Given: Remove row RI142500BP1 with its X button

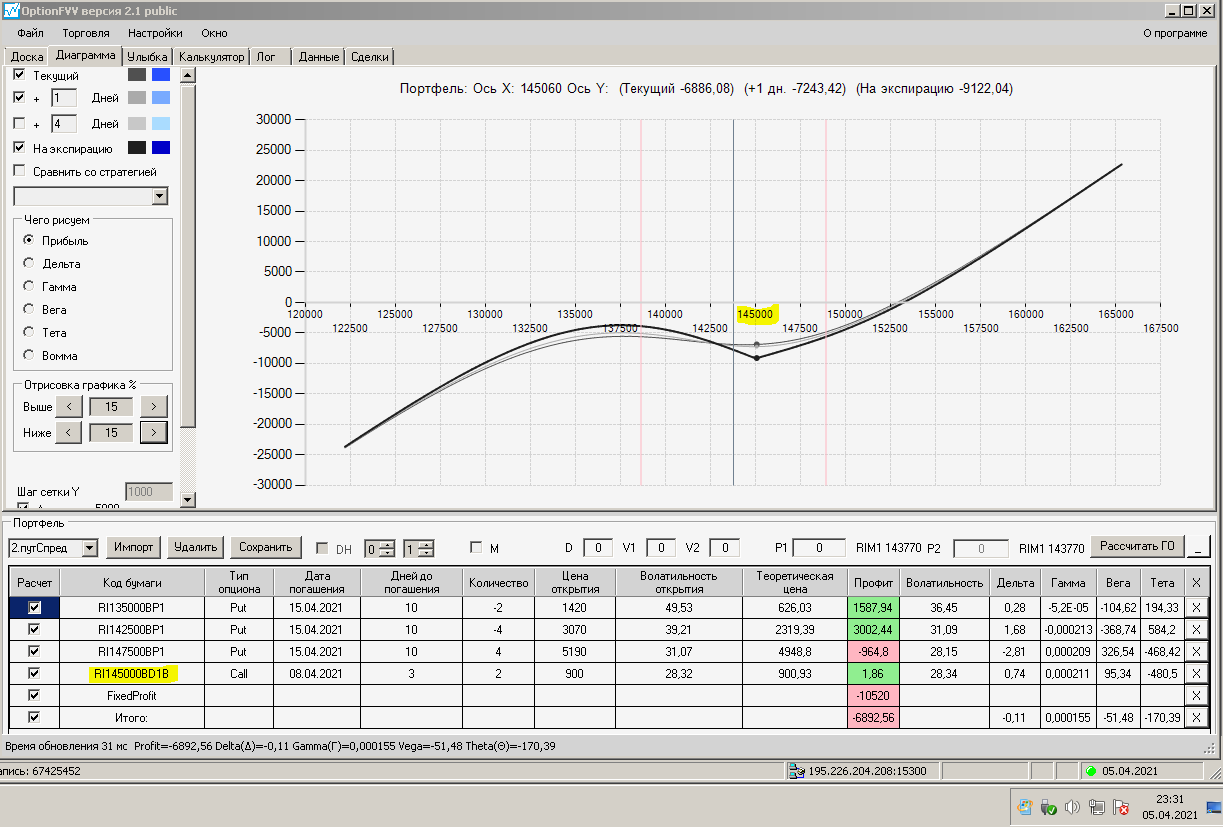Looking at the screenshot, I should coord(1196,629).
